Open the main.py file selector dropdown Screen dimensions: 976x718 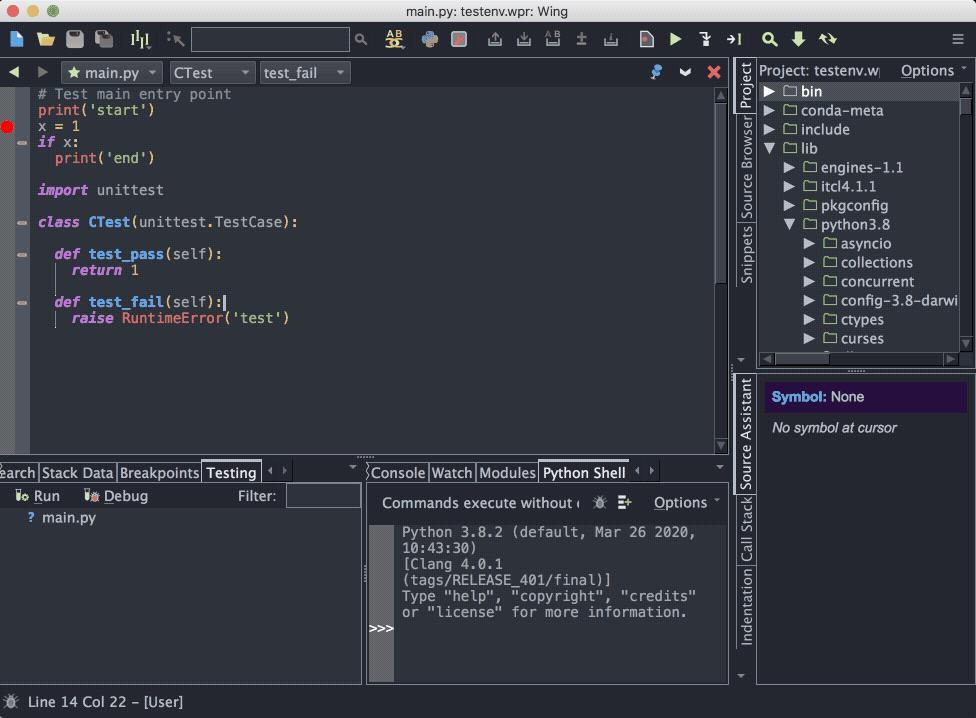112,73
